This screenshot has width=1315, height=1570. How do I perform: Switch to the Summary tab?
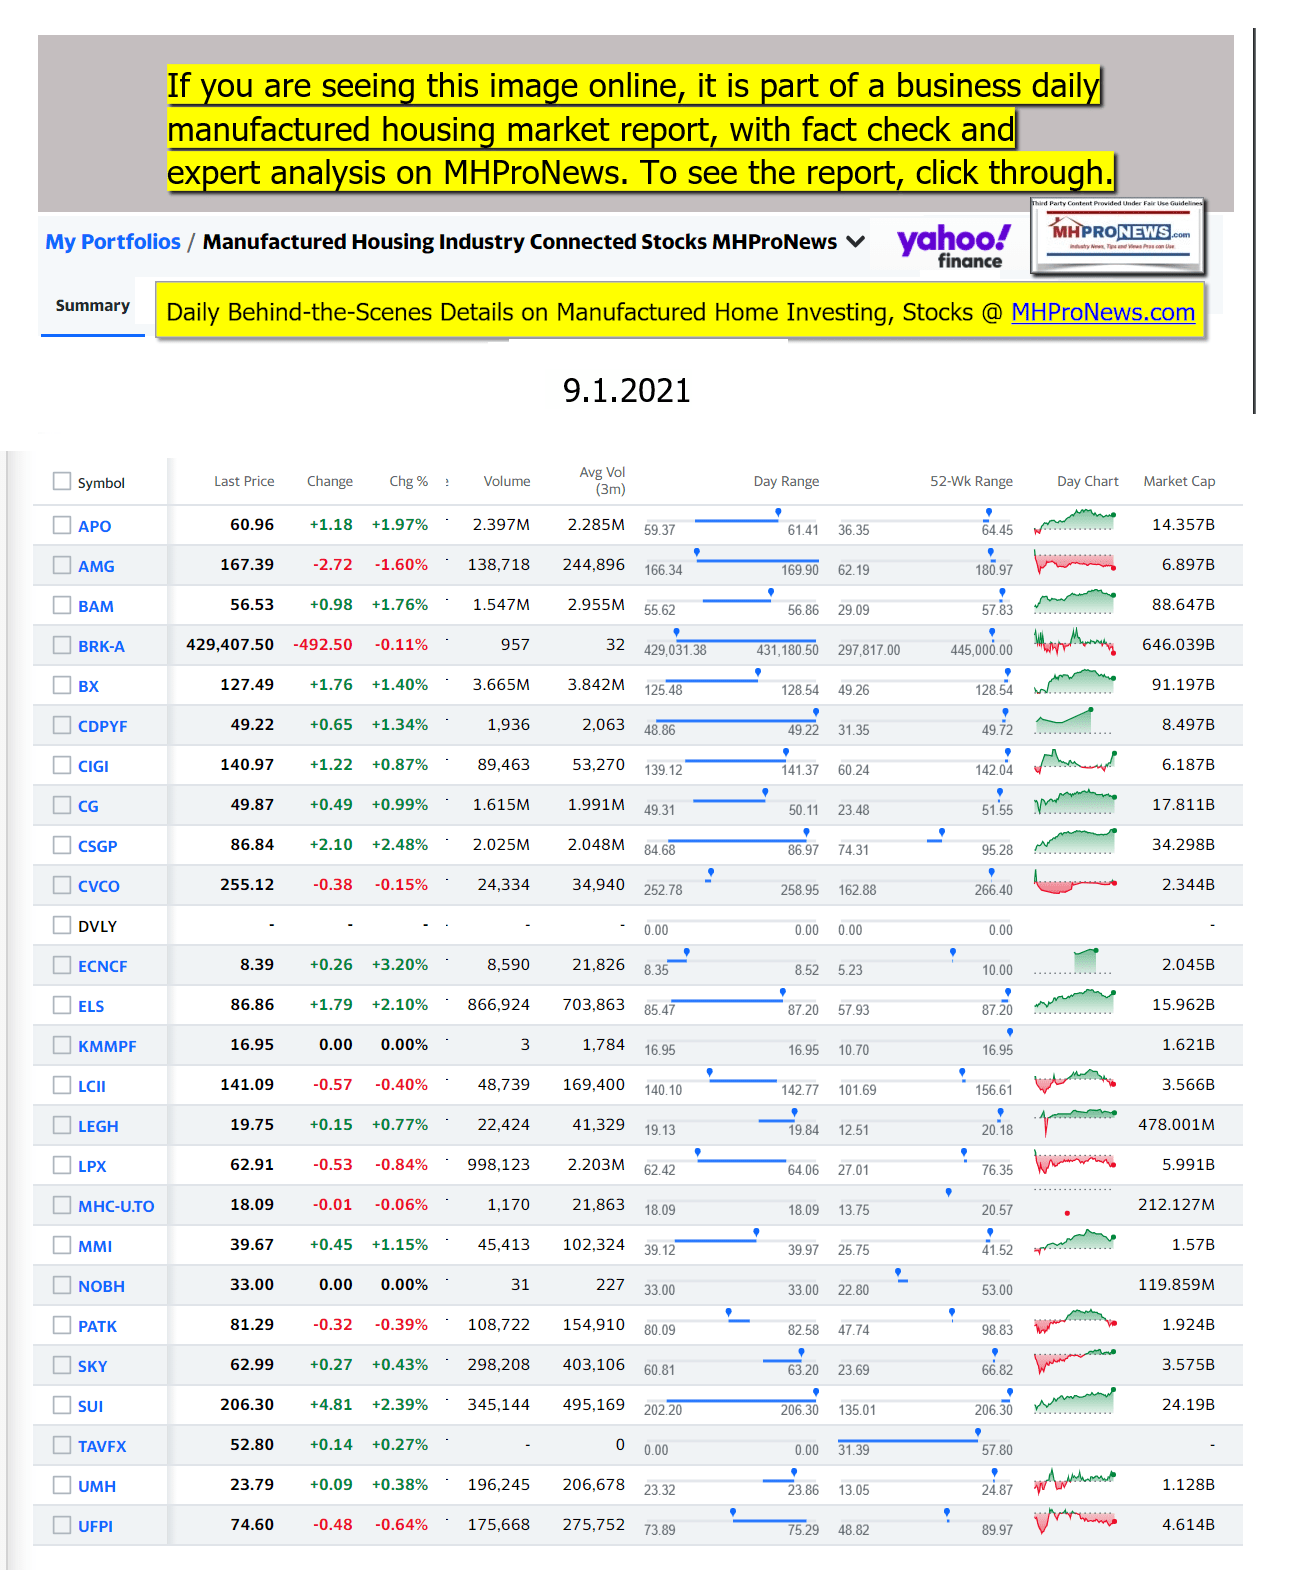(93, 305)
